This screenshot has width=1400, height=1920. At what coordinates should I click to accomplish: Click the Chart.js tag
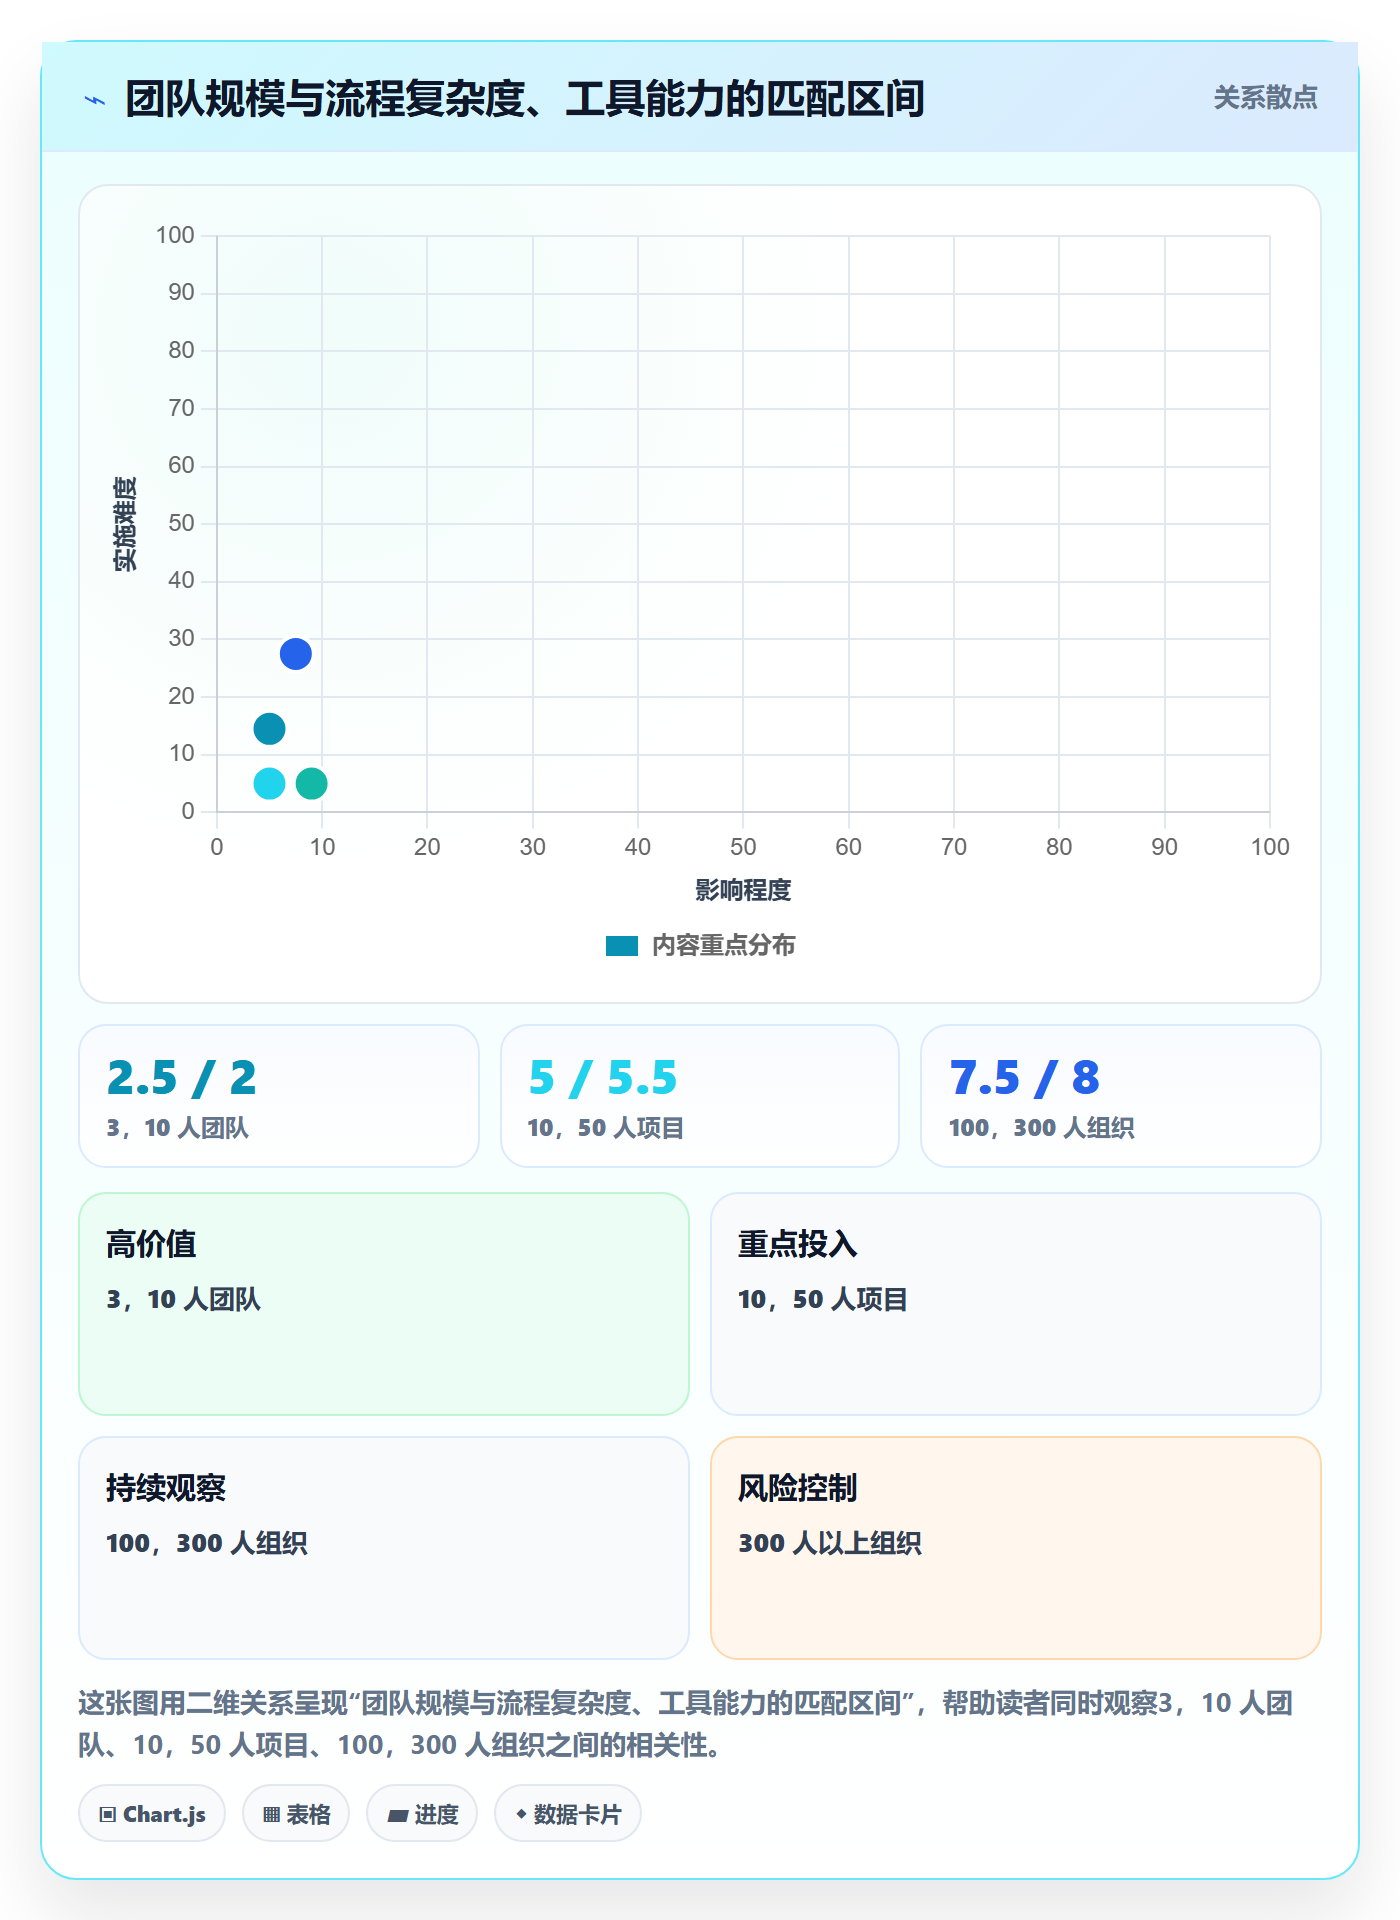pyautogui.click(x=152, y=1814)
